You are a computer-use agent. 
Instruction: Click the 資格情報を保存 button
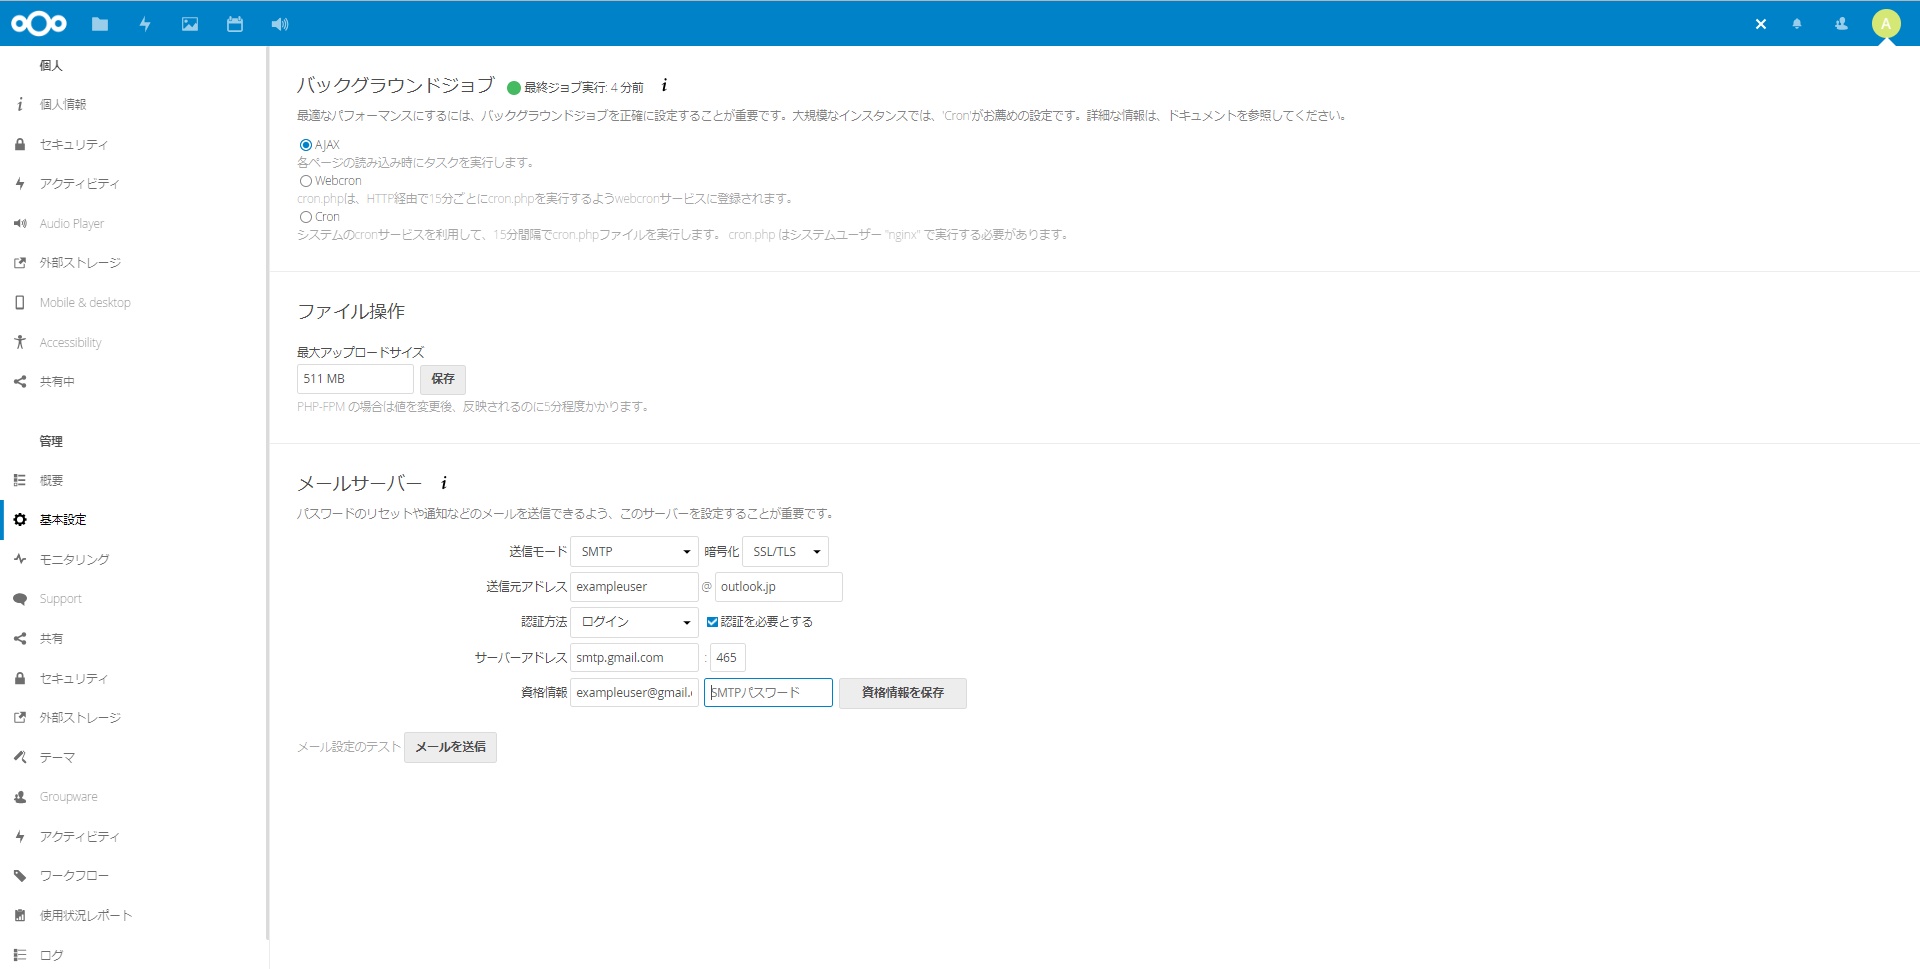coord(902,693)
